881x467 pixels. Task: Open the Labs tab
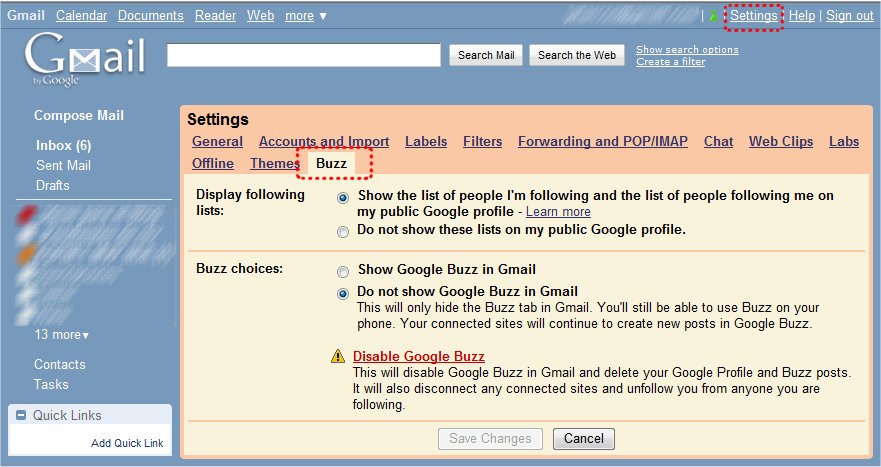coord(844,142)
